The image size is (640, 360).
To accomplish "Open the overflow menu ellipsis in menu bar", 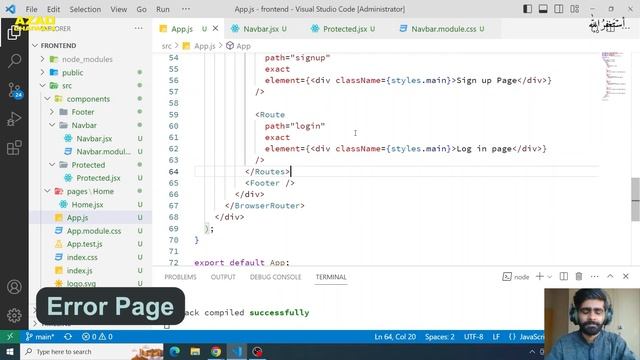I will (x=186, y=9).
